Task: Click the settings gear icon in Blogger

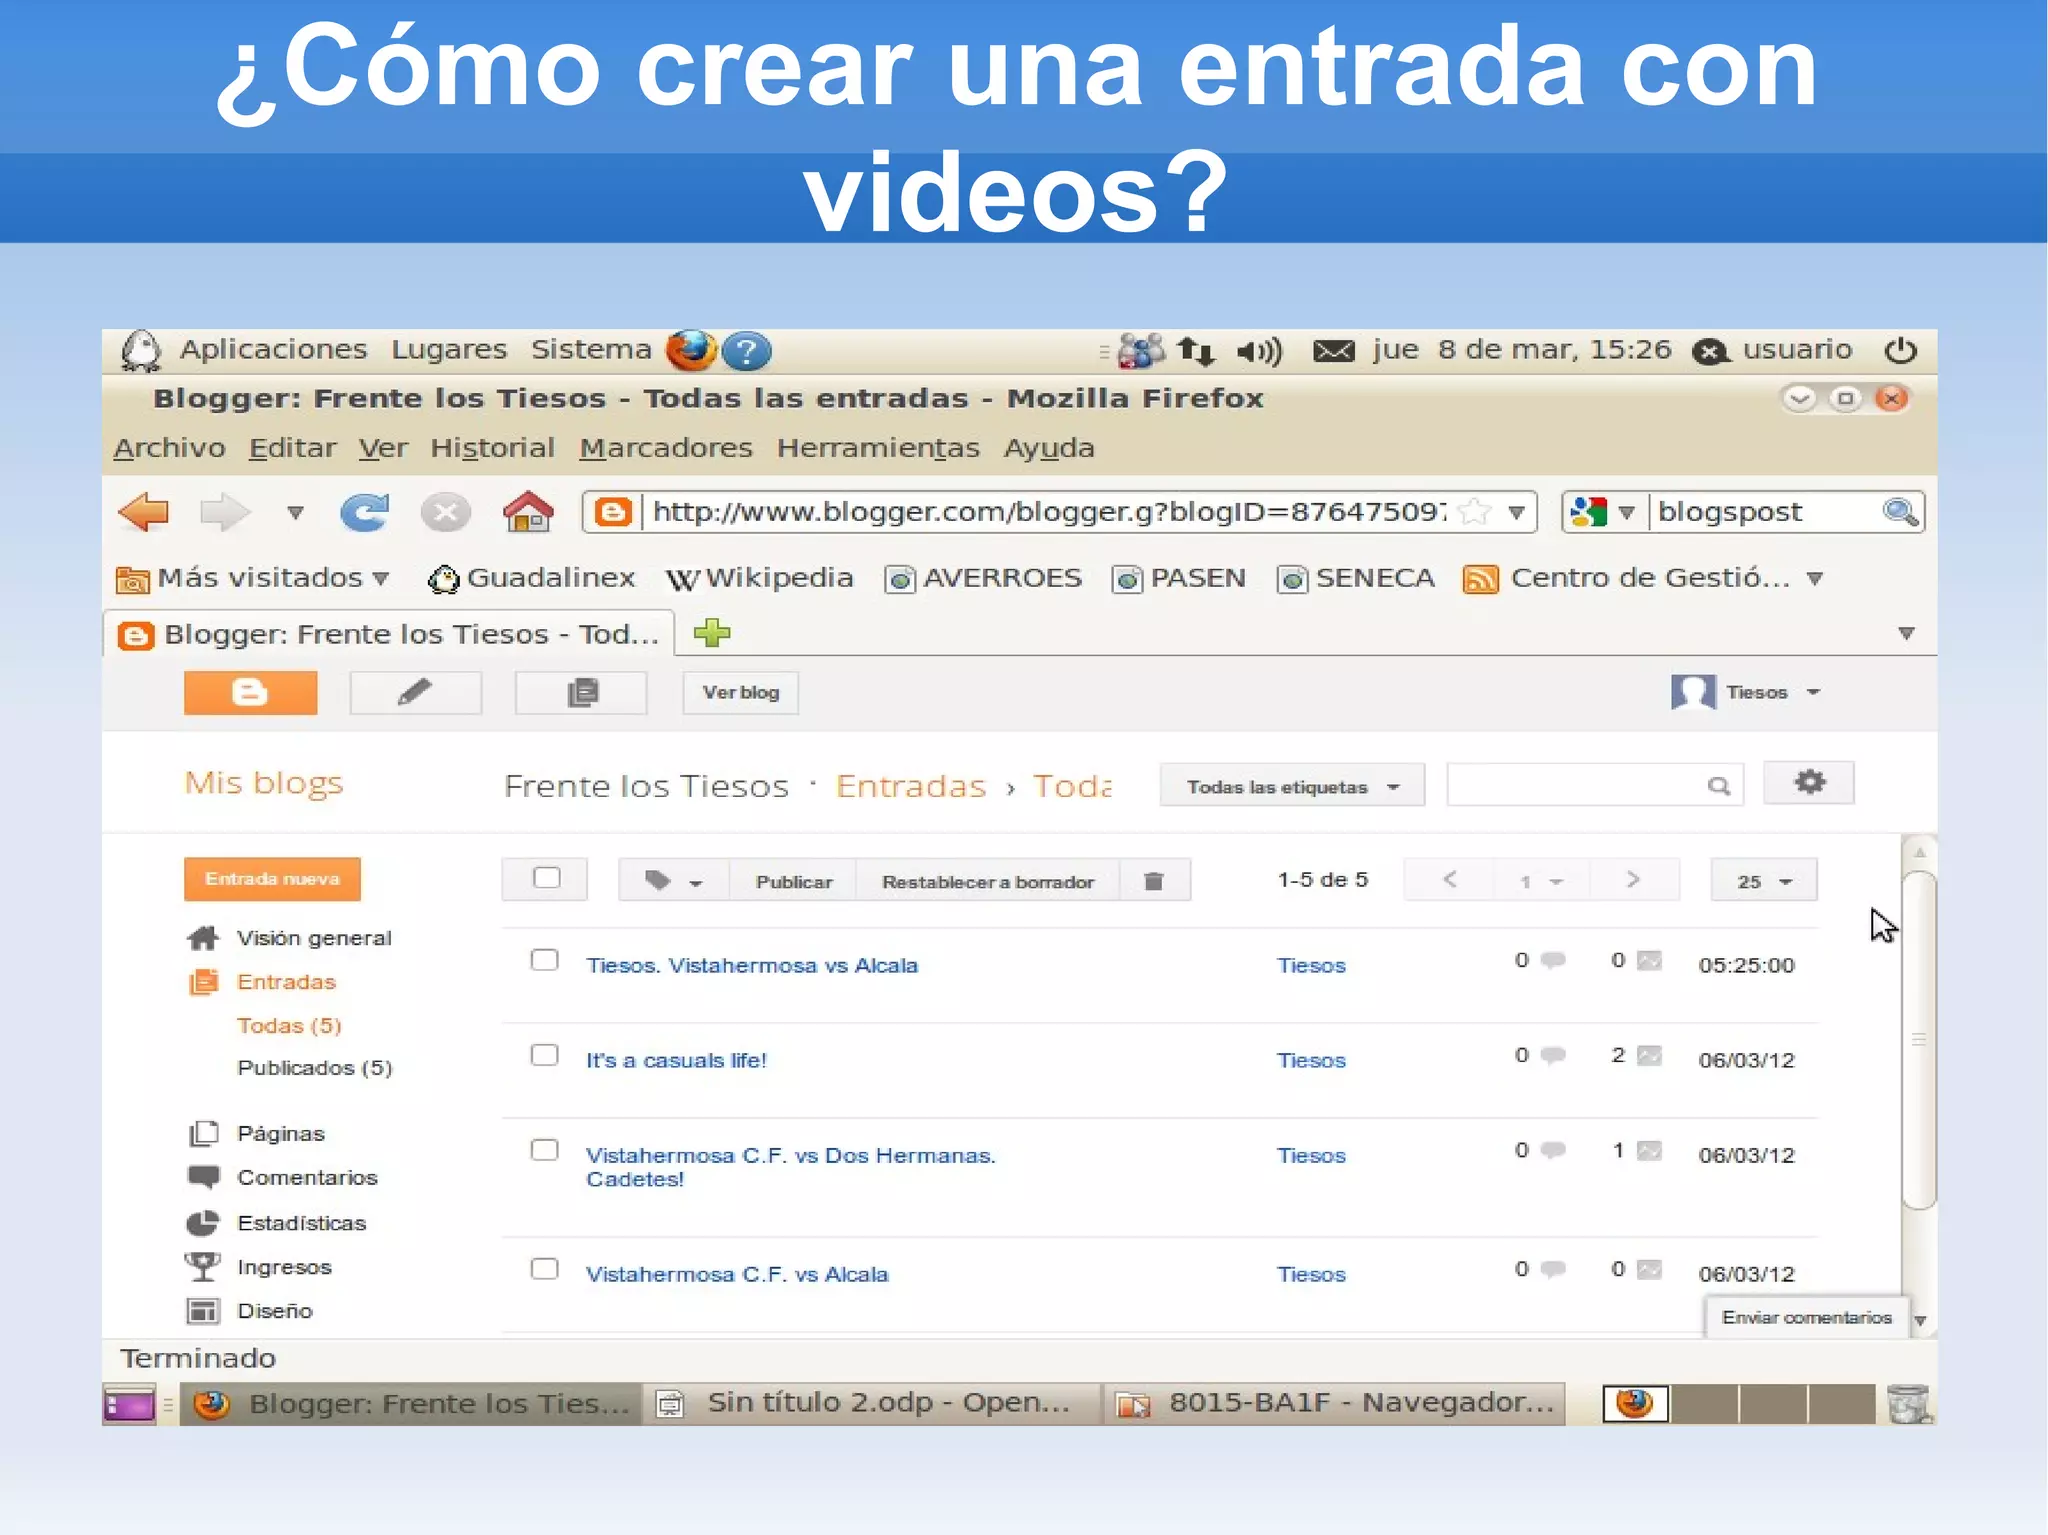Action: pos(1809,782)
